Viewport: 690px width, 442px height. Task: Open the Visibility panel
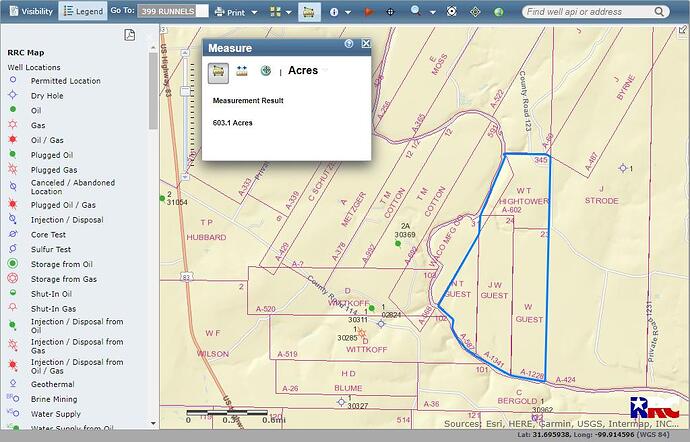31,11
